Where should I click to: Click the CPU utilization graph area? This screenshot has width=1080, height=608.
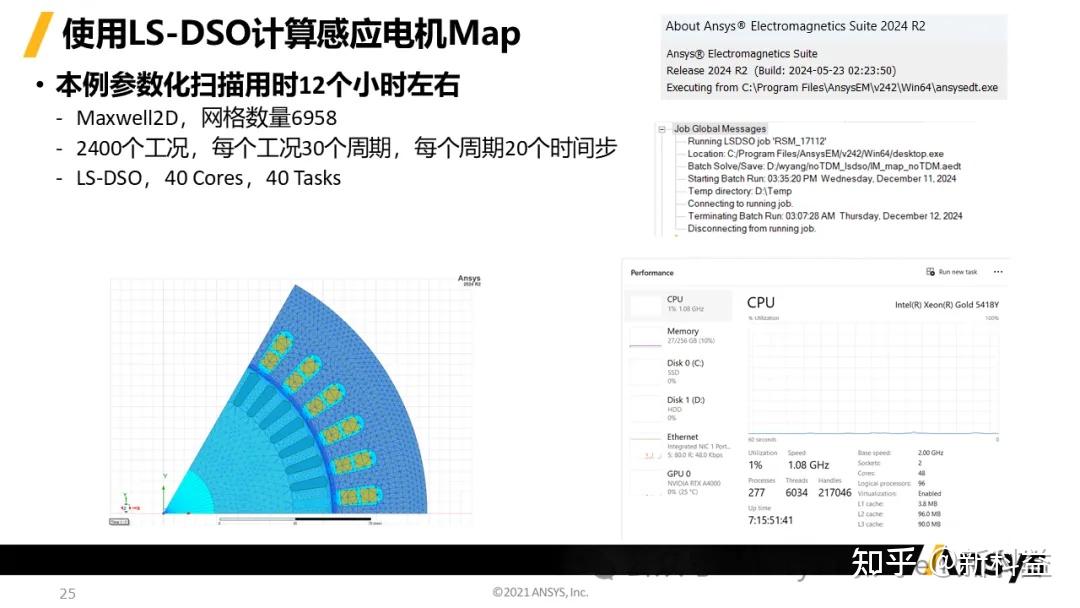coord(873,379)
